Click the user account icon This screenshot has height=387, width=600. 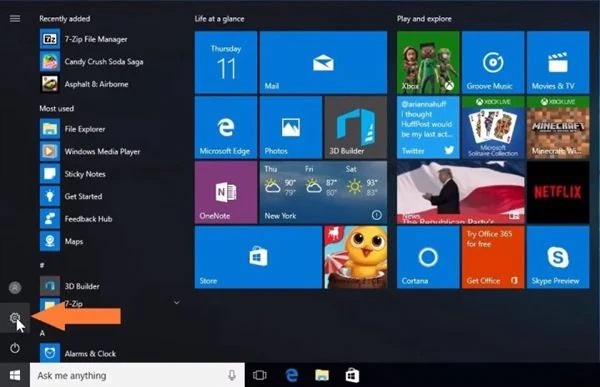15,287
